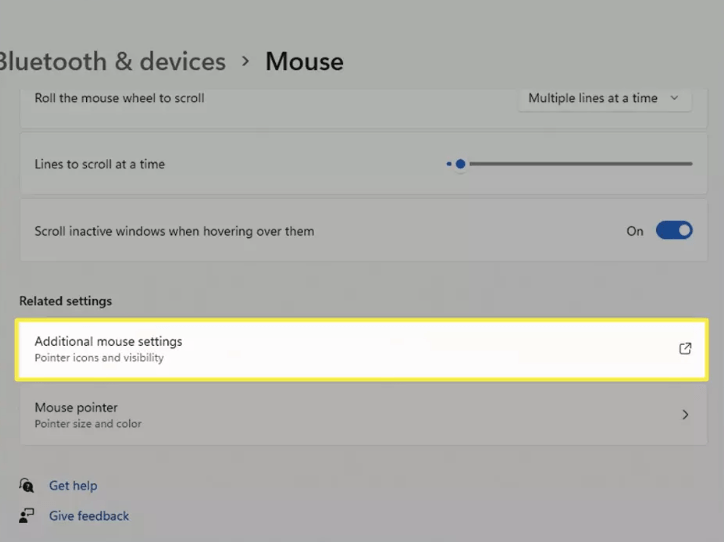Open the Get help link
This screenshot has height=542, width=724.
pyautogui.click(x=73, y=486)
